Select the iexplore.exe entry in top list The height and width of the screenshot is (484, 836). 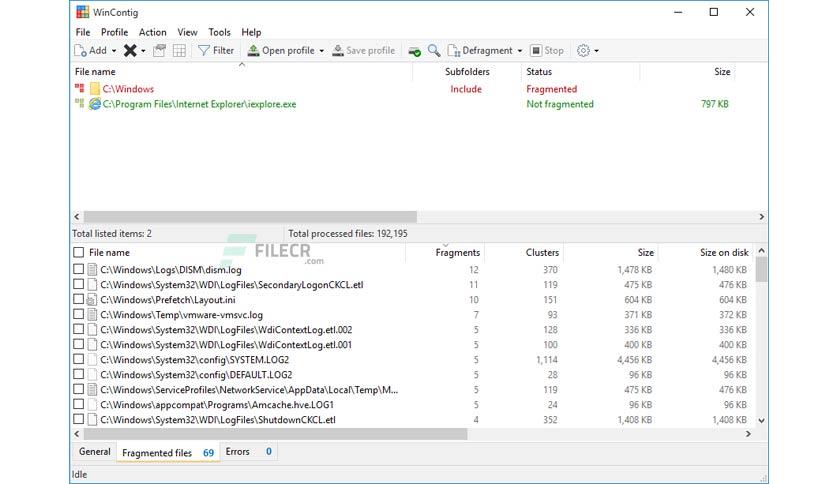[x=404, y=104]
